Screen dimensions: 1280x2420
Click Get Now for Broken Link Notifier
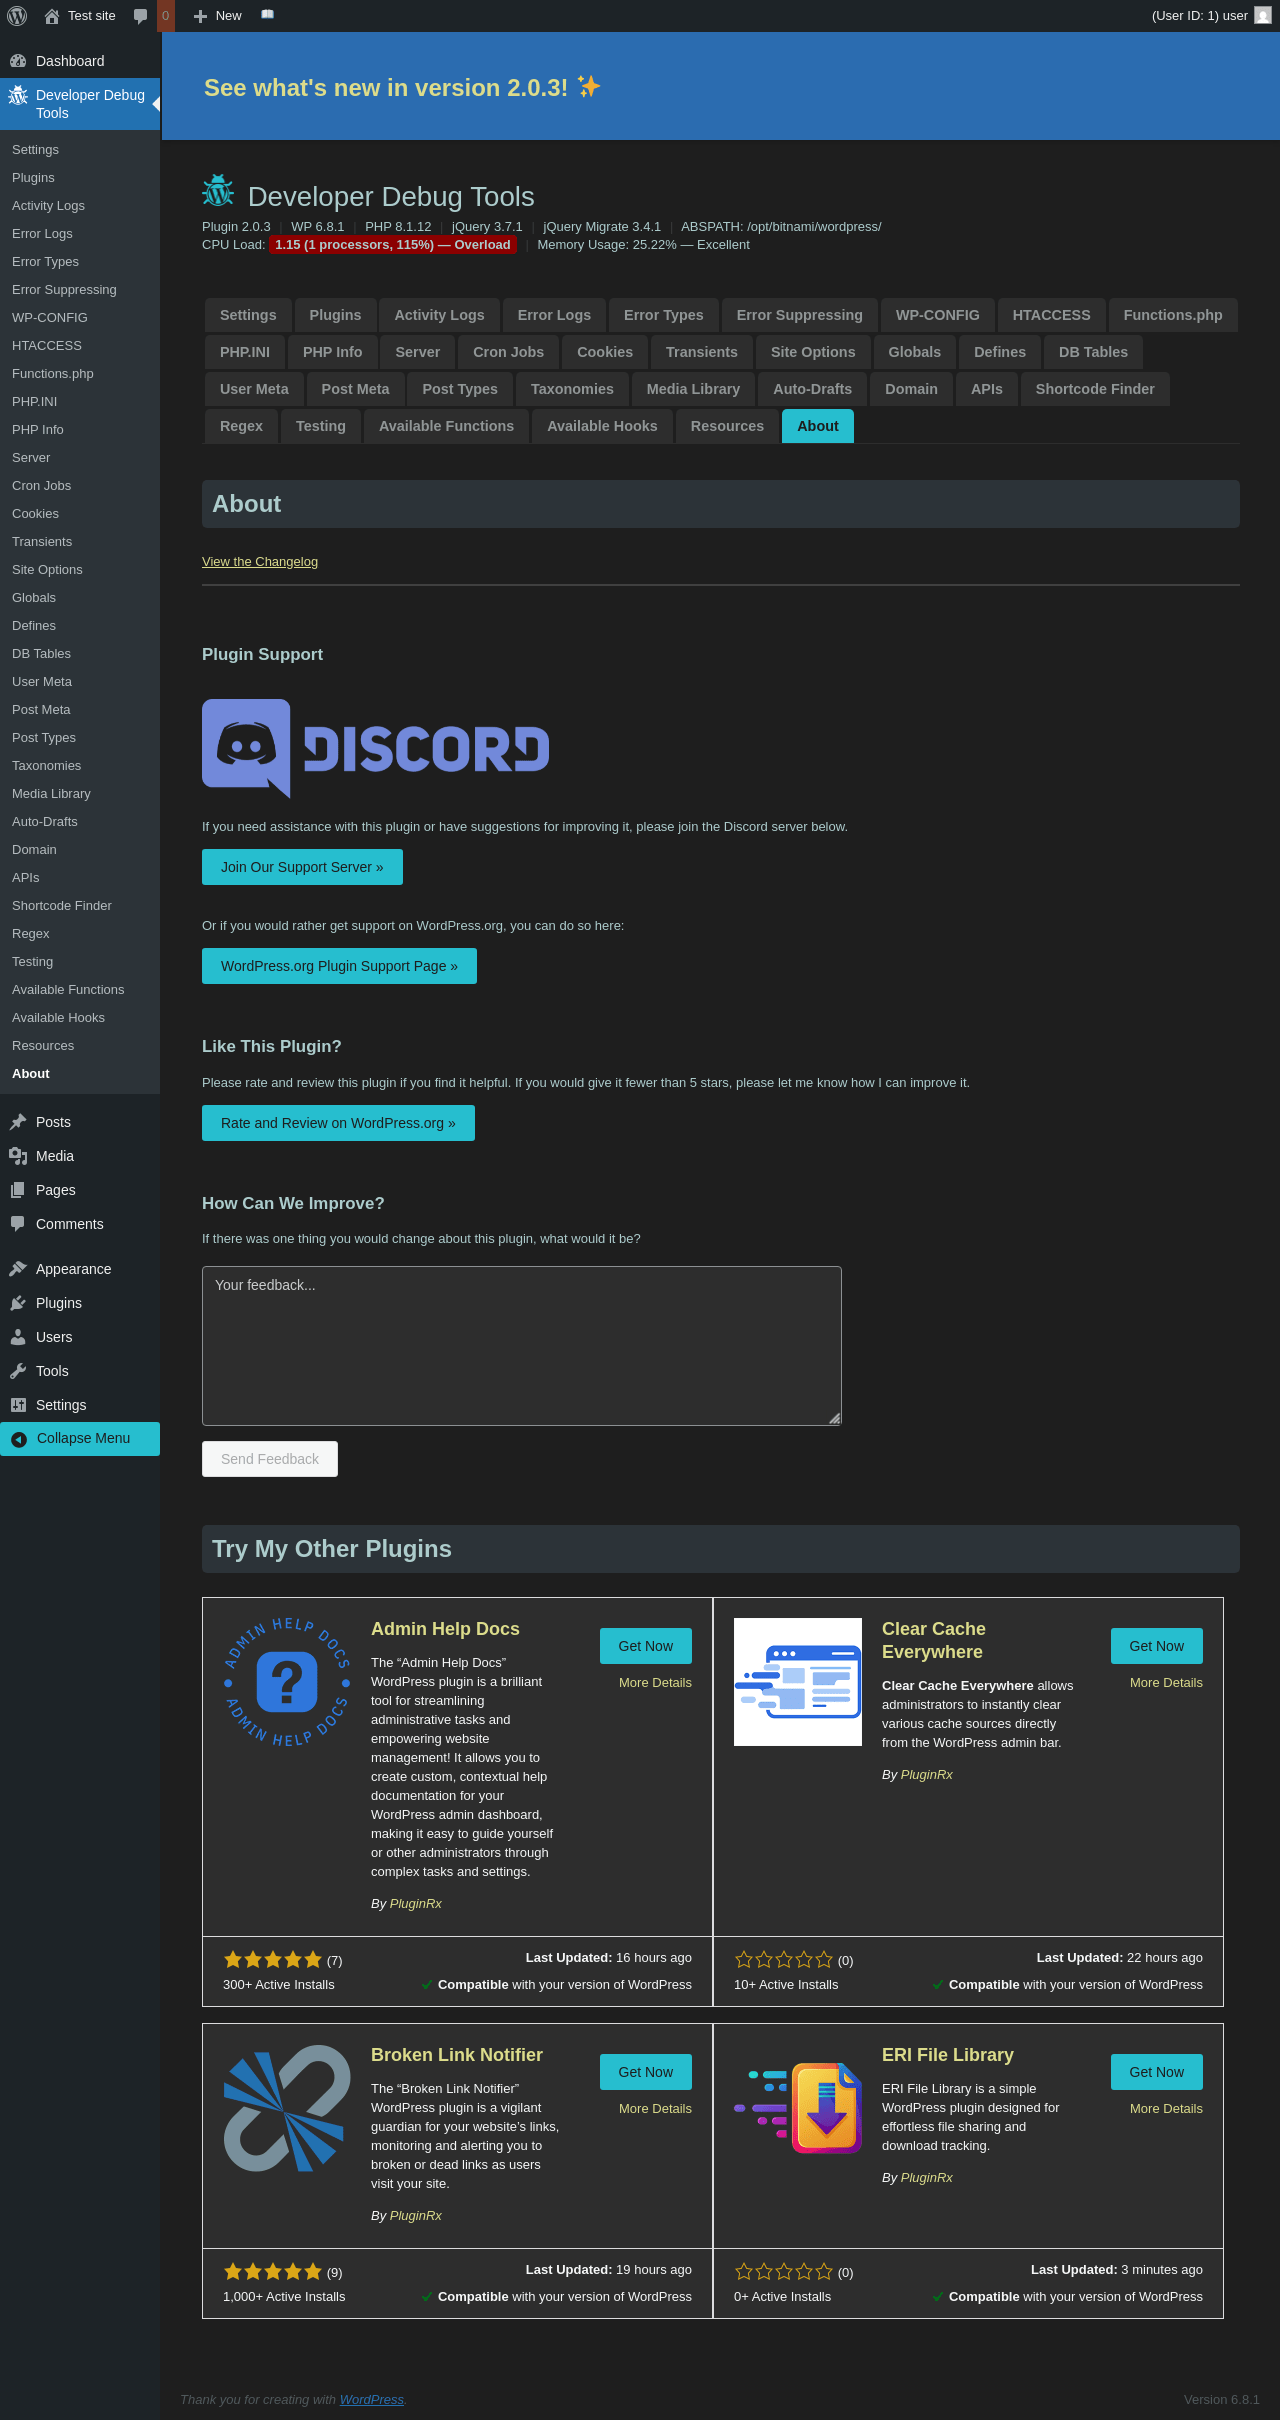(646, 2072)
